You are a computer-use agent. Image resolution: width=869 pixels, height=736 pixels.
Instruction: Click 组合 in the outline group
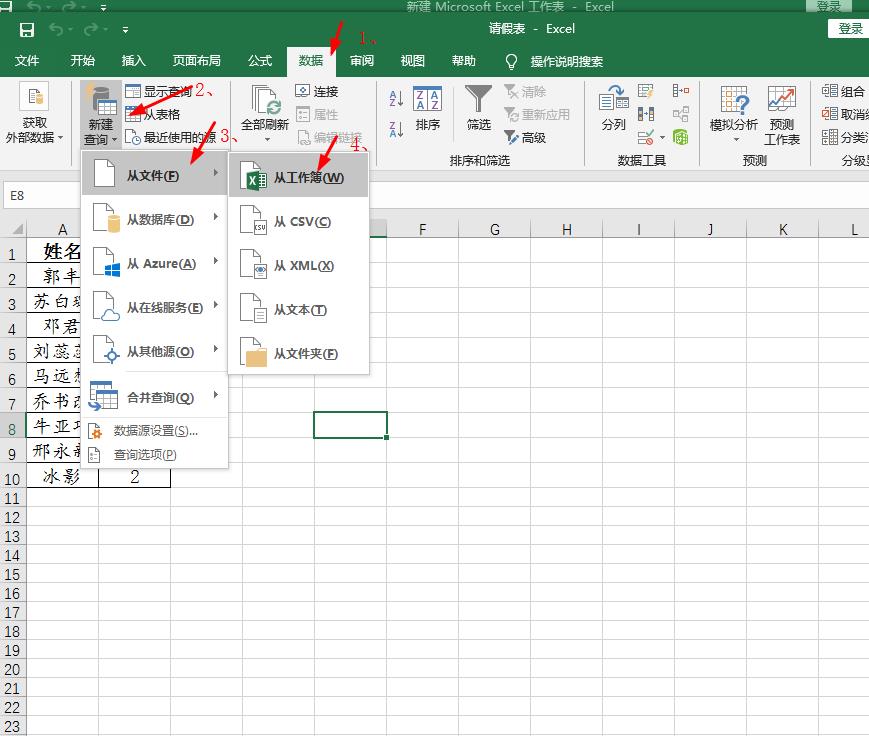pos(843,91)
